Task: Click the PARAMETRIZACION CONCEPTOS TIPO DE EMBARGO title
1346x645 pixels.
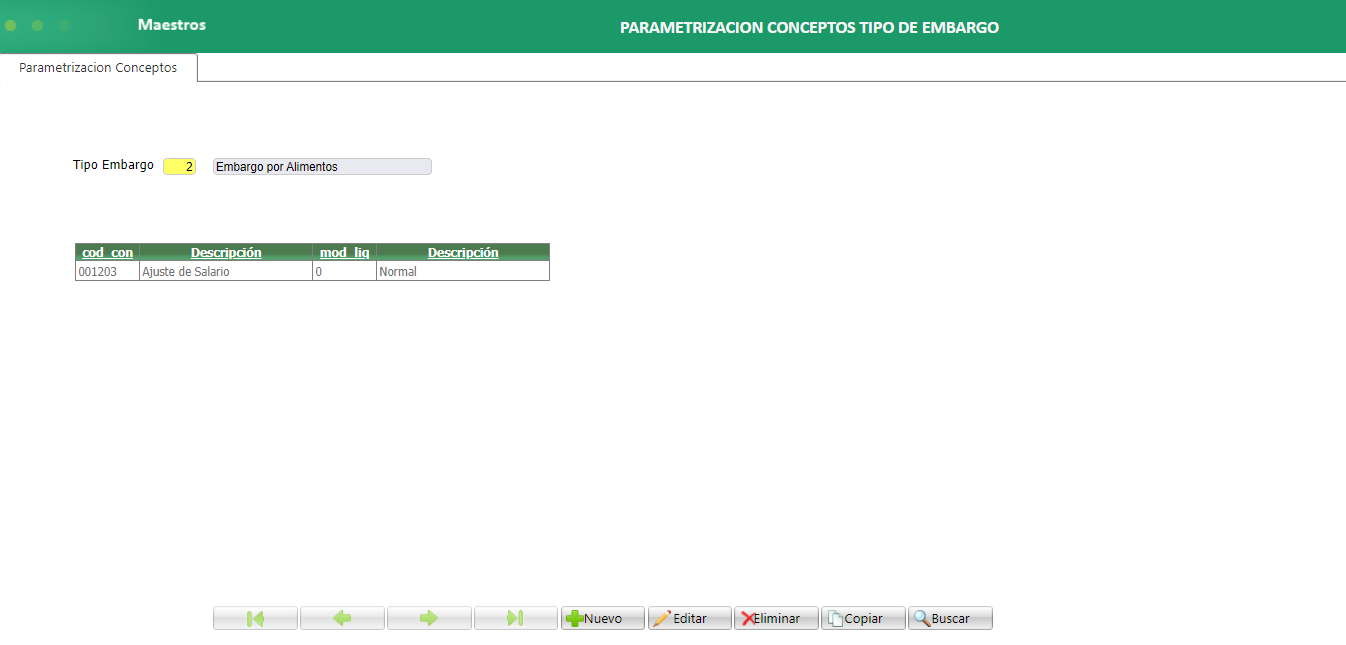Action: (809, 27)
